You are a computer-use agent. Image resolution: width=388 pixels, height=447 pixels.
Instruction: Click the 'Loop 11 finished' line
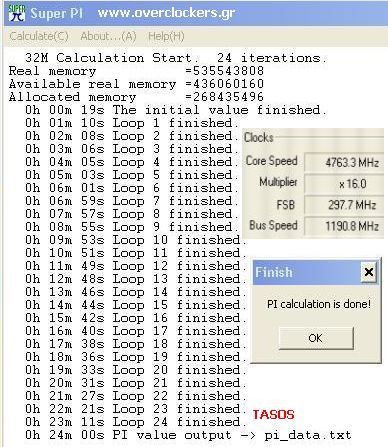click(x=136, y=253)
